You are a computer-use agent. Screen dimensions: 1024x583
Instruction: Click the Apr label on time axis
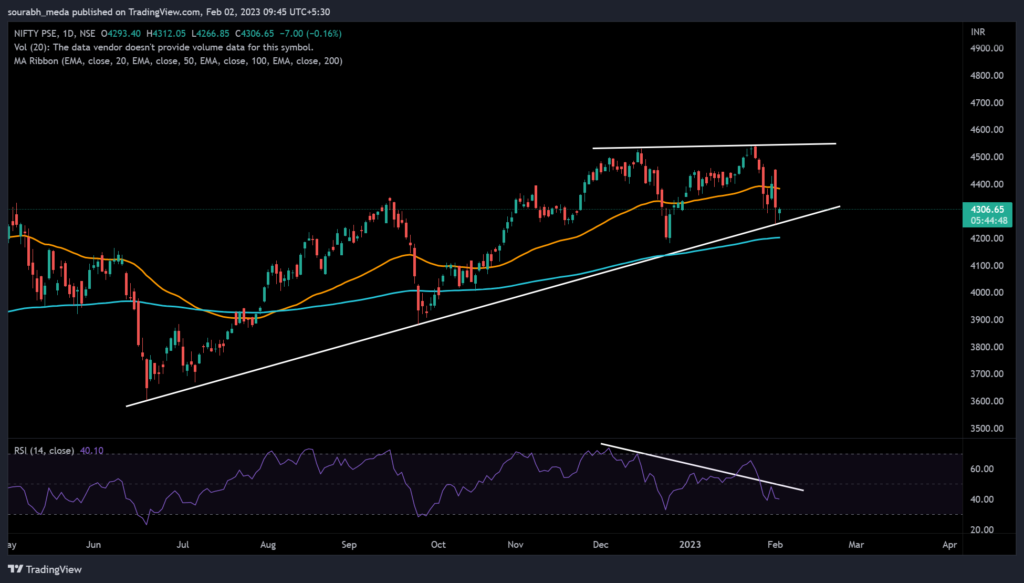click(950, 544)
